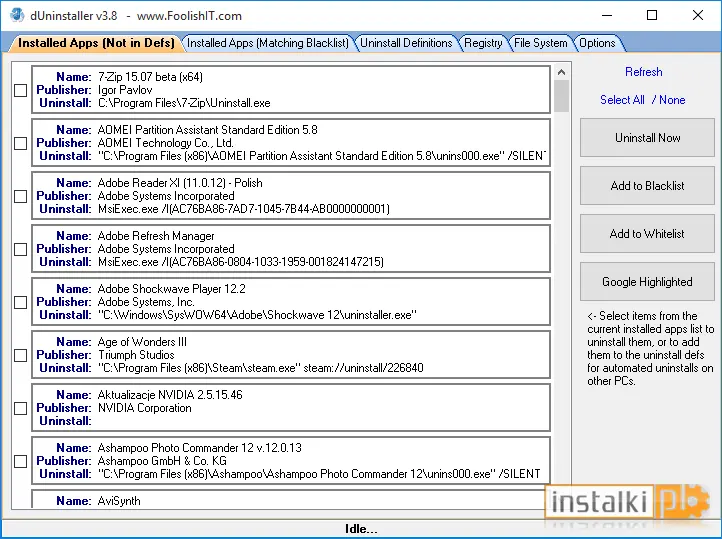This screenshot has height=539, width=722.
Task: Click the 7-Zip 15.07 beta (x64) name
Action: click(x=150, y=77)
